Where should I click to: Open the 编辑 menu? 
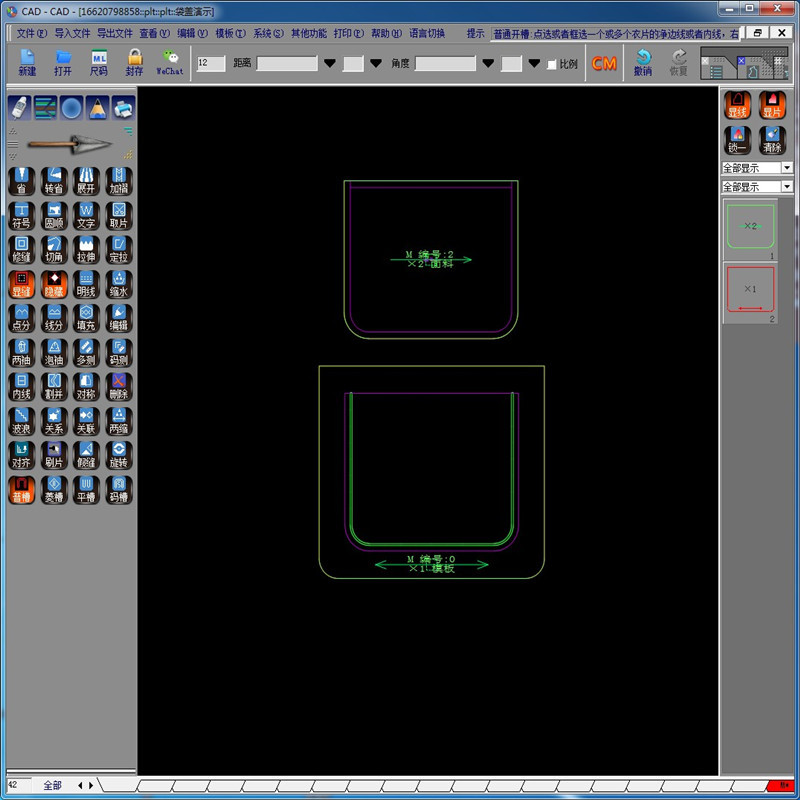click(x=192, y=33)
